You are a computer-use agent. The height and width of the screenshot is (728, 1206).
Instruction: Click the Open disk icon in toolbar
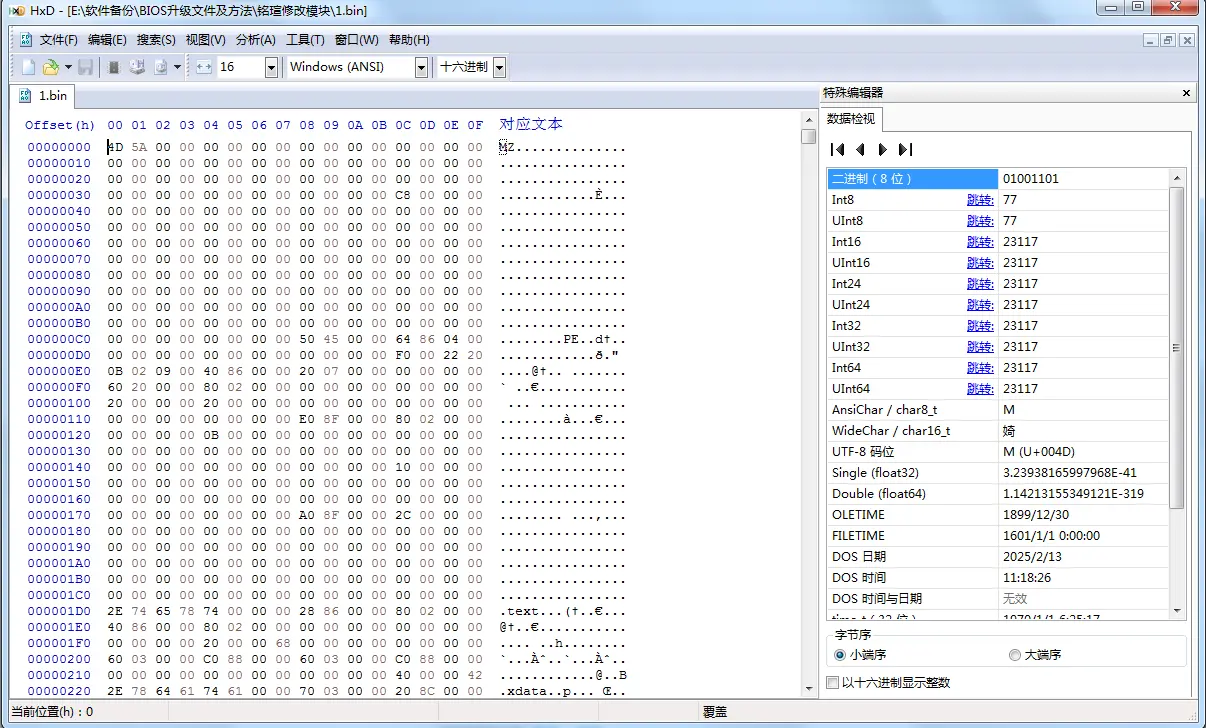pos(137,67)
